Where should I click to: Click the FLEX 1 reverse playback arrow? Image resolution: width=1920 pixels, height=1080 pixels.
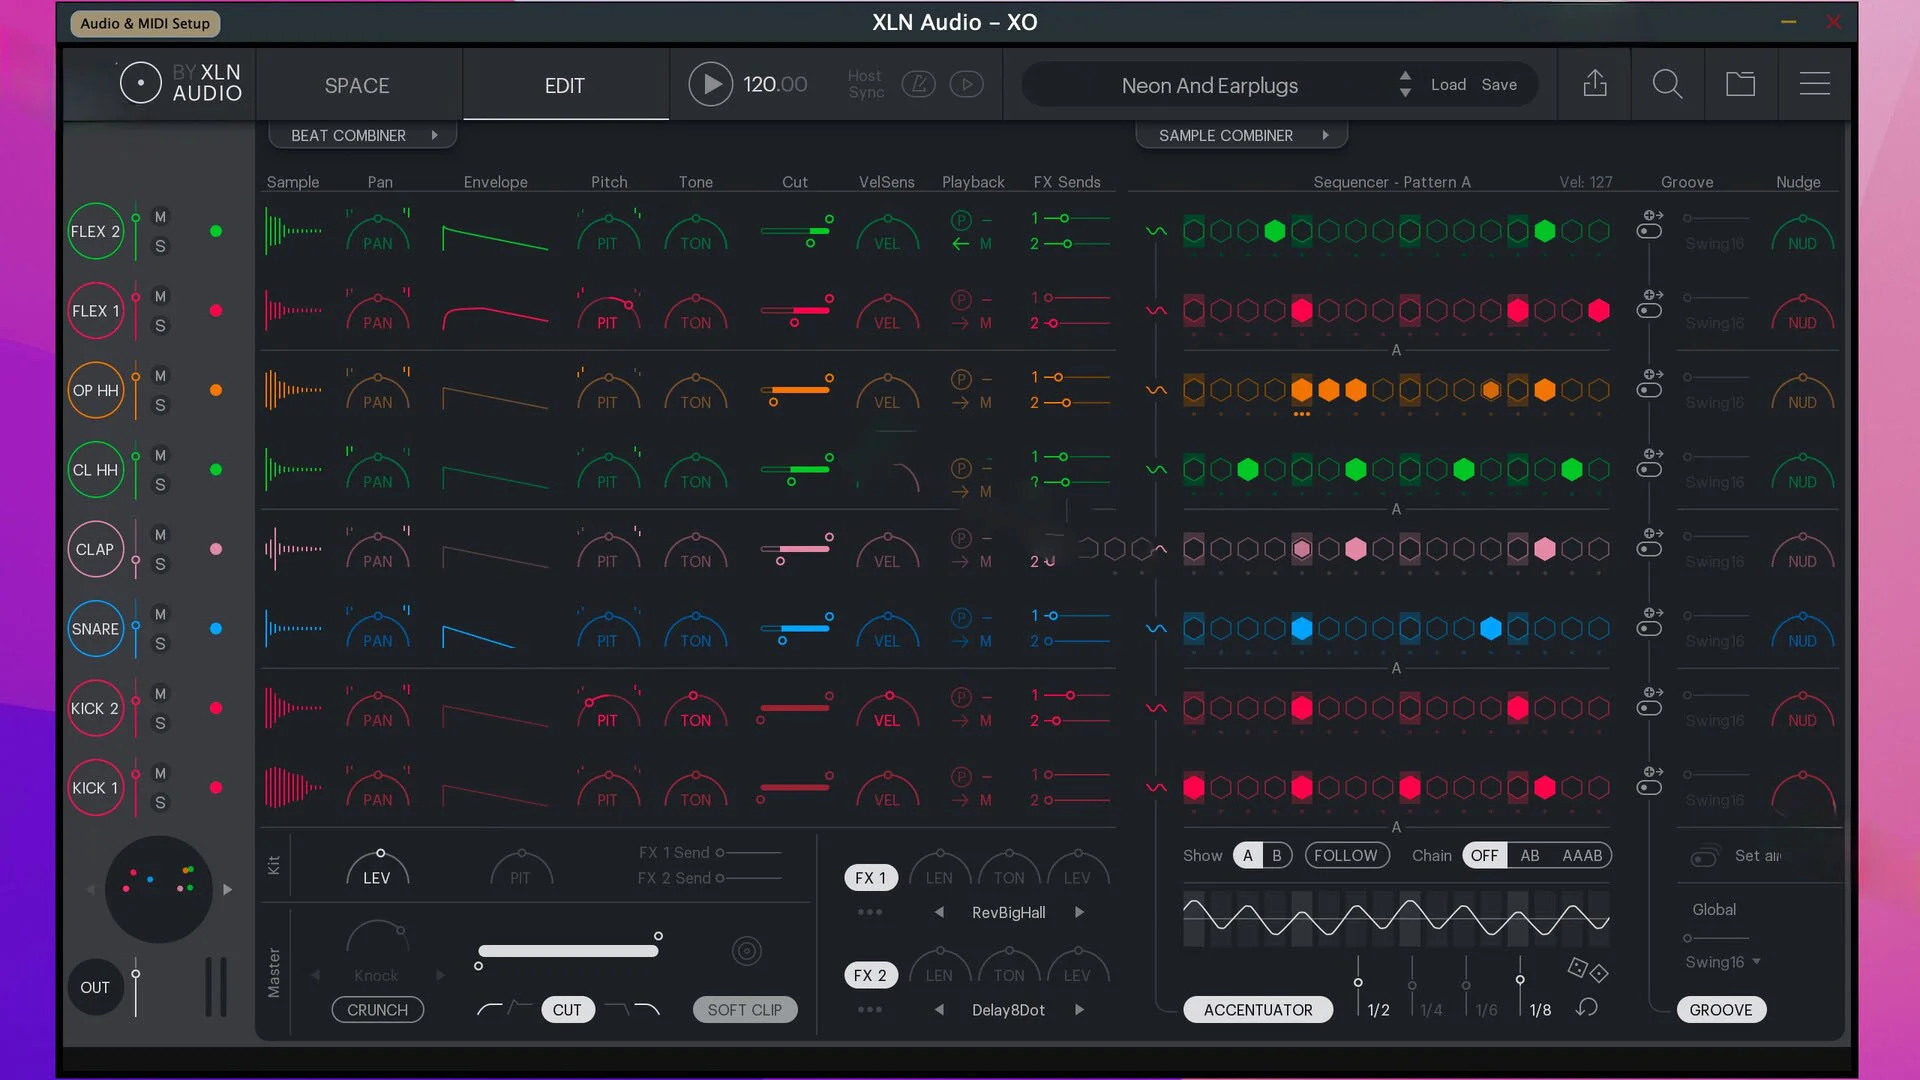[x=960, y=323]
